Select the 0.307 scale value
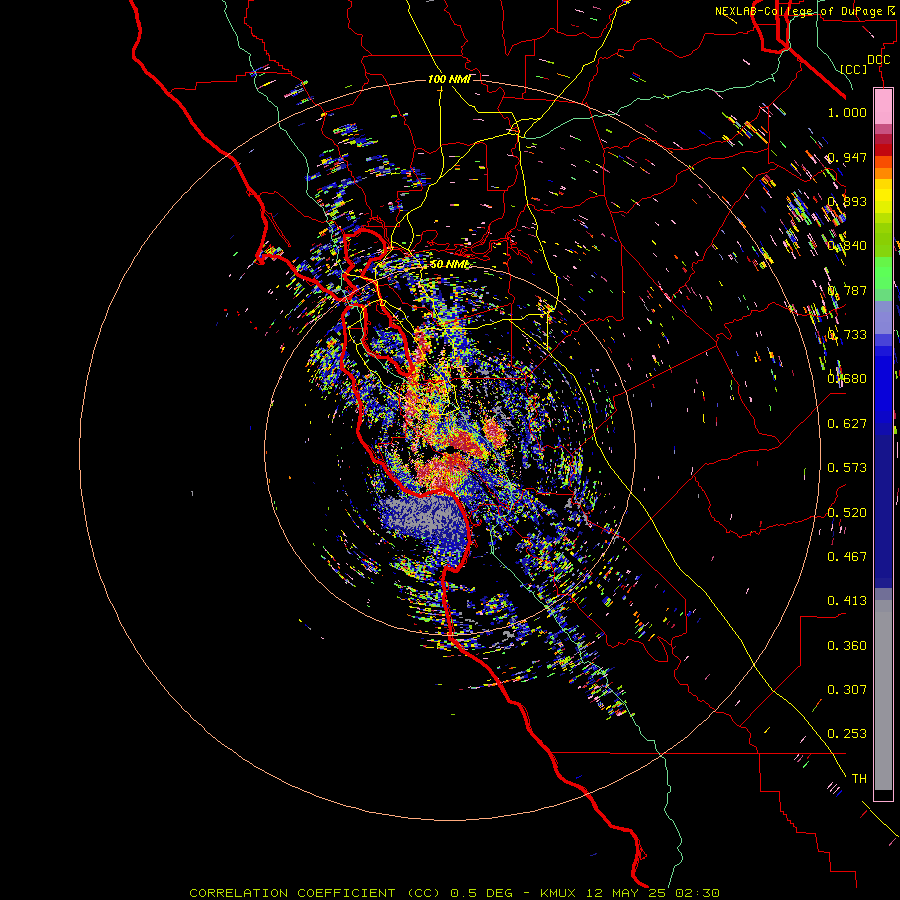This screenshot has height=900, width=900. click(x=847, y=690)
